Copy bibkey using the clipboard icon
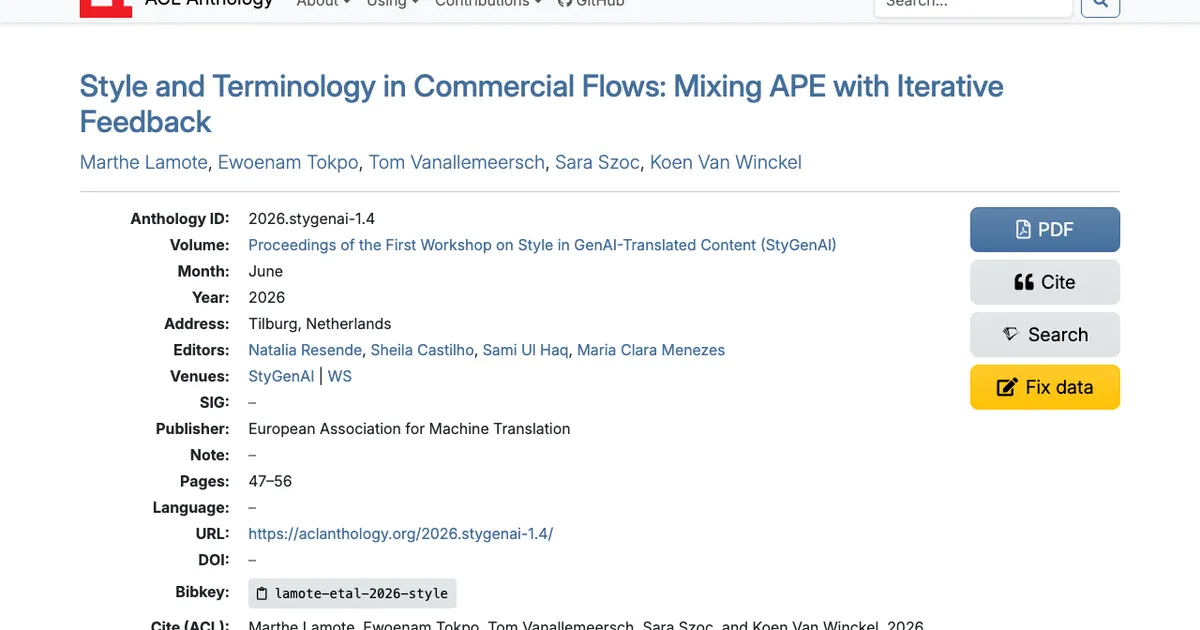The height and width of the screenshot is (630, 1200). click(262, 593)
